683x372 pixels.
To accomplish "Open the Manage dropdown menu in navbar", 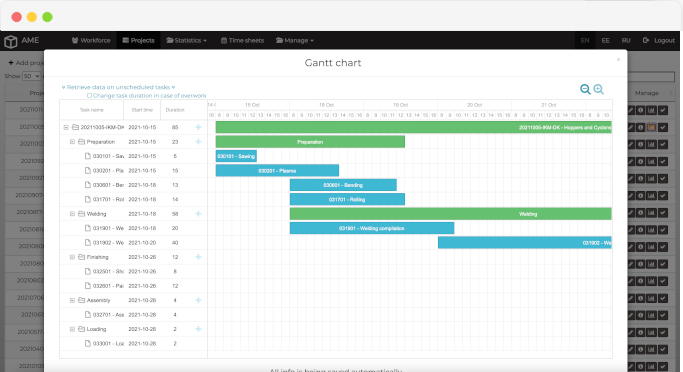I will (x=294, y=40).
